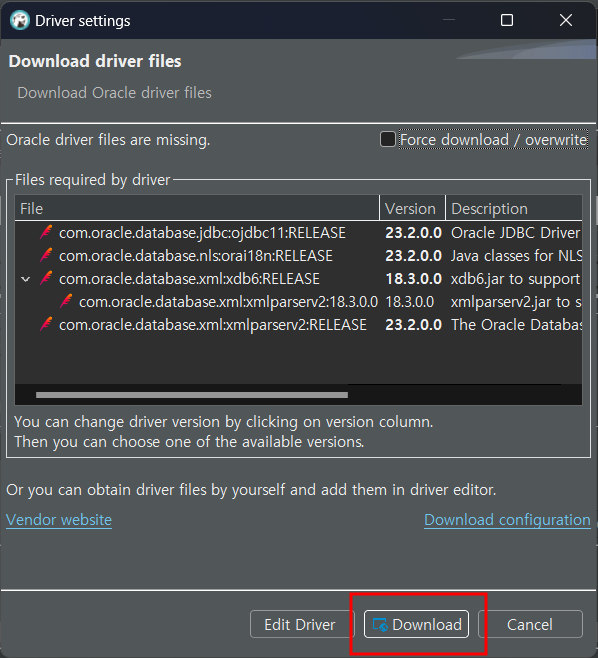This screenshot has height=658, width=598.
Task: Click the horizontal scrollbar in files list
Action: coord(192,395)
